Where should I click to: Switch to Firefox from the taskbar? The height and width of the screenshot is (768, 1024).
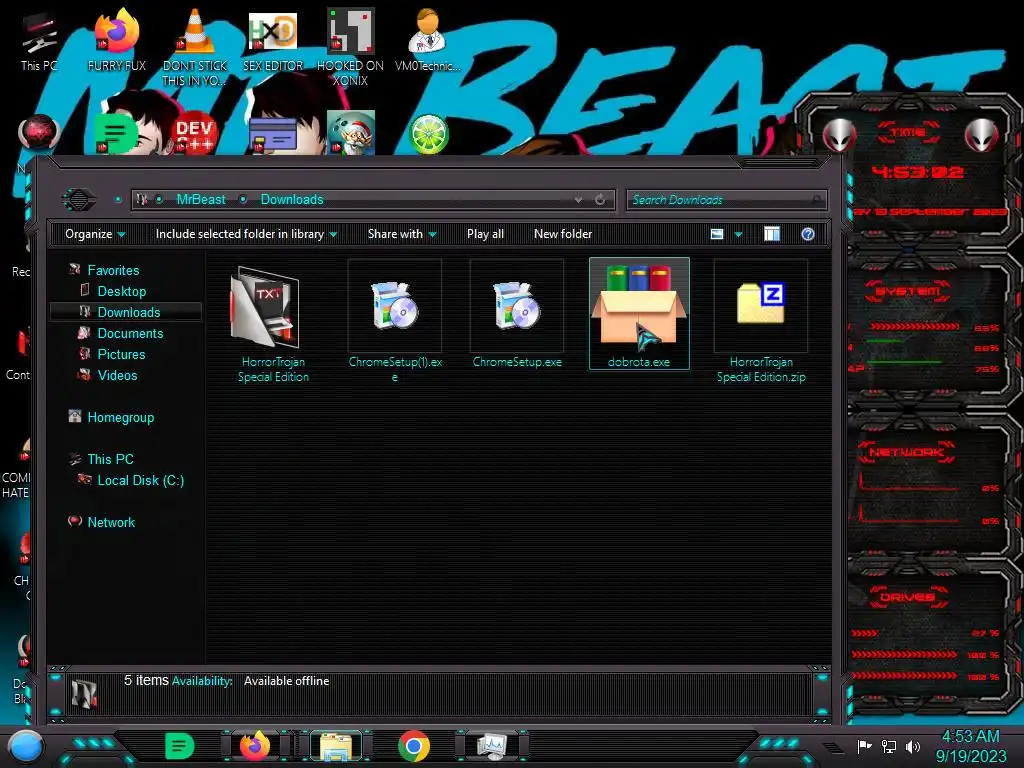255,746
